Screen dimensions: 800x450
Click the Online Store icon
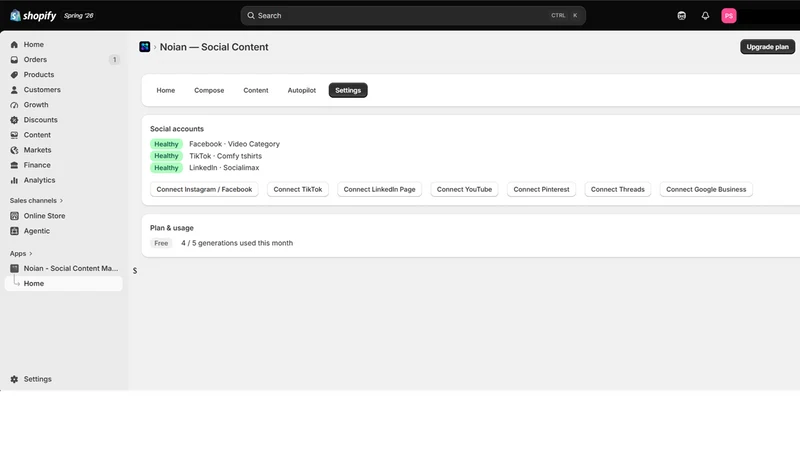pyautogui.click(x=14, y=216)
